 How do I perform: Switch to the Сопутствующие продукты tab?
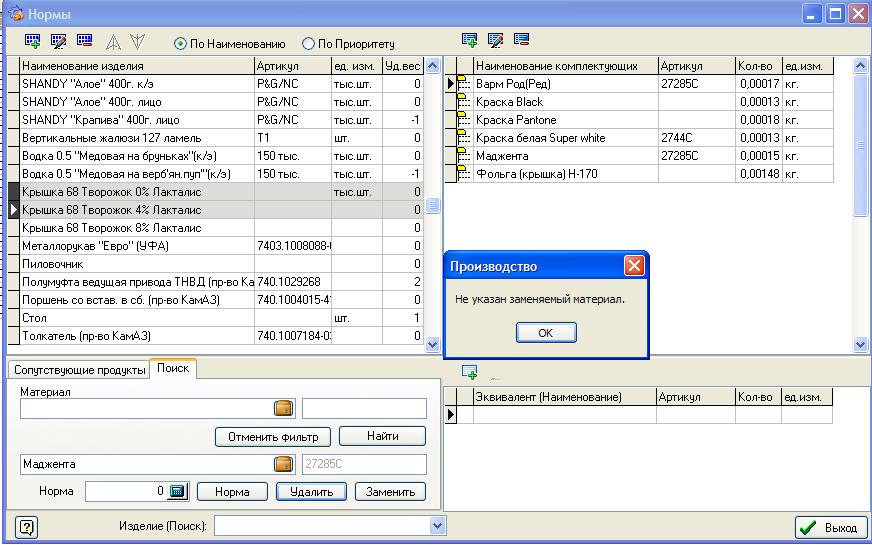click(x=79, y=370)
